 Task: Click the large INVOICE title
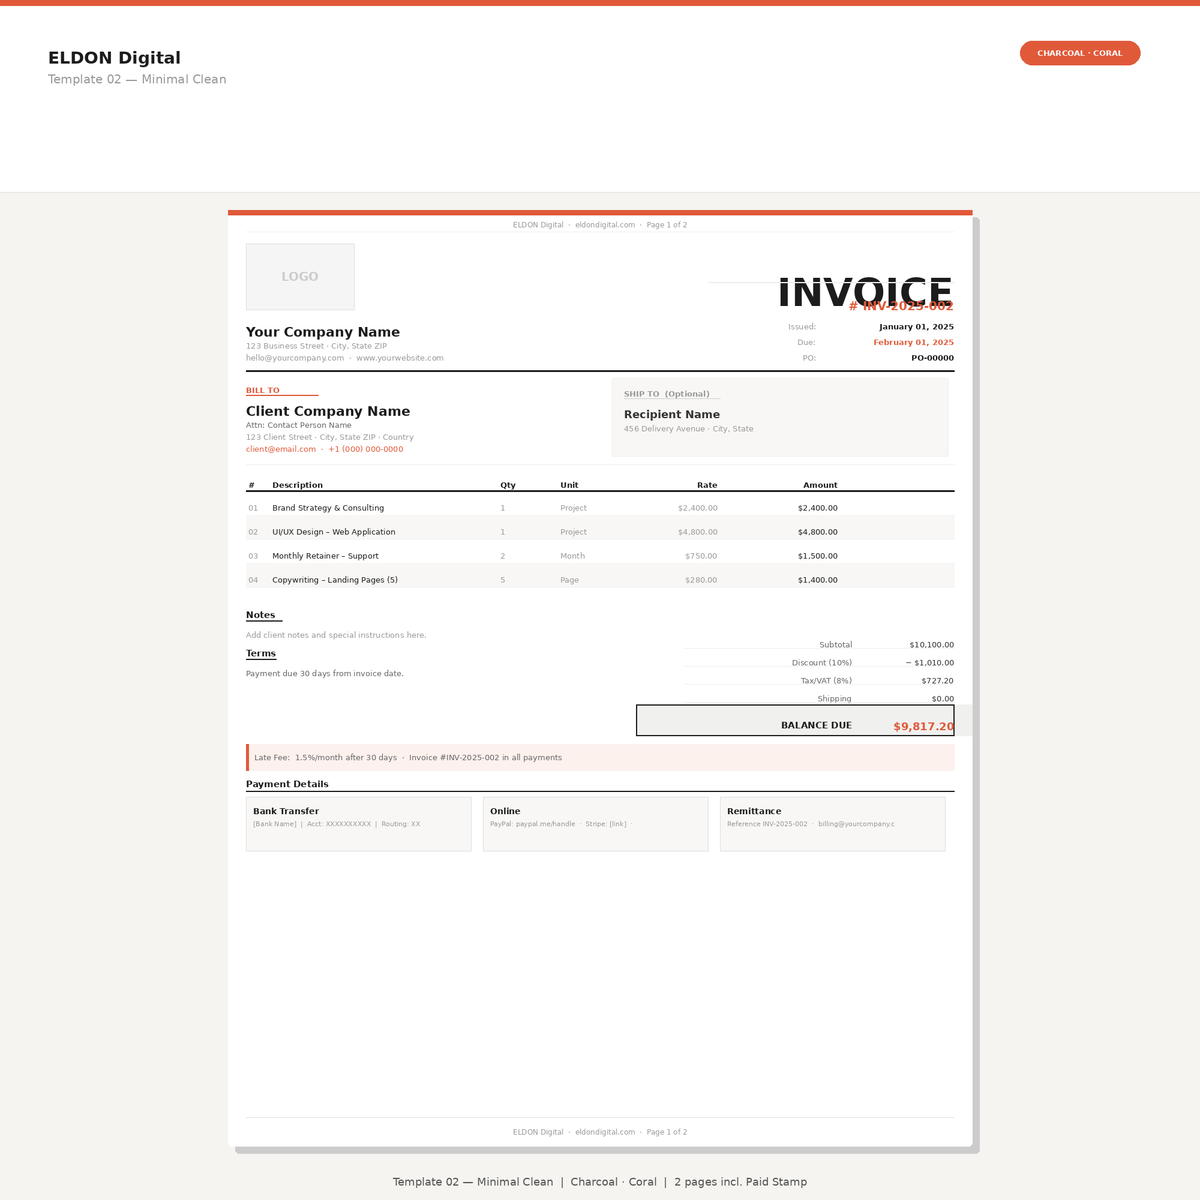pos(865,293)
